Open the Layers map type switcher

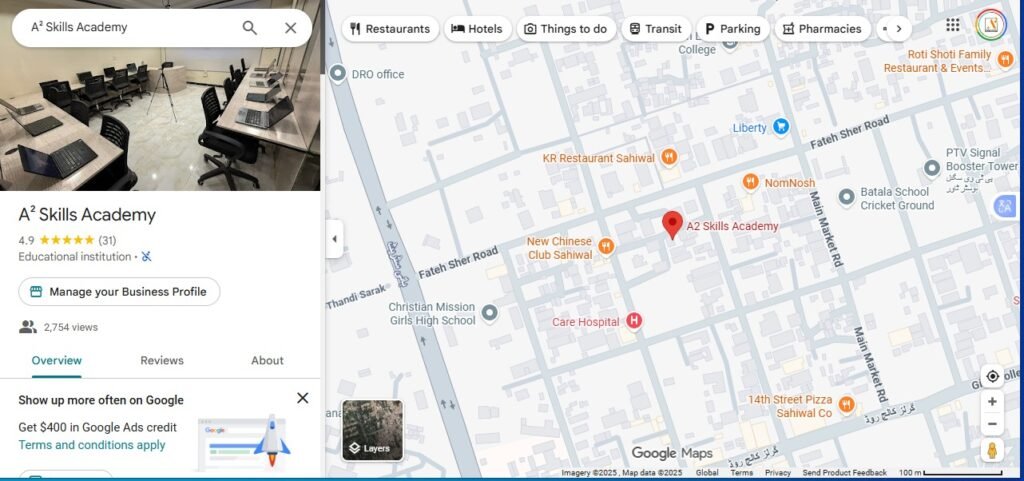(x=372, y=430)
